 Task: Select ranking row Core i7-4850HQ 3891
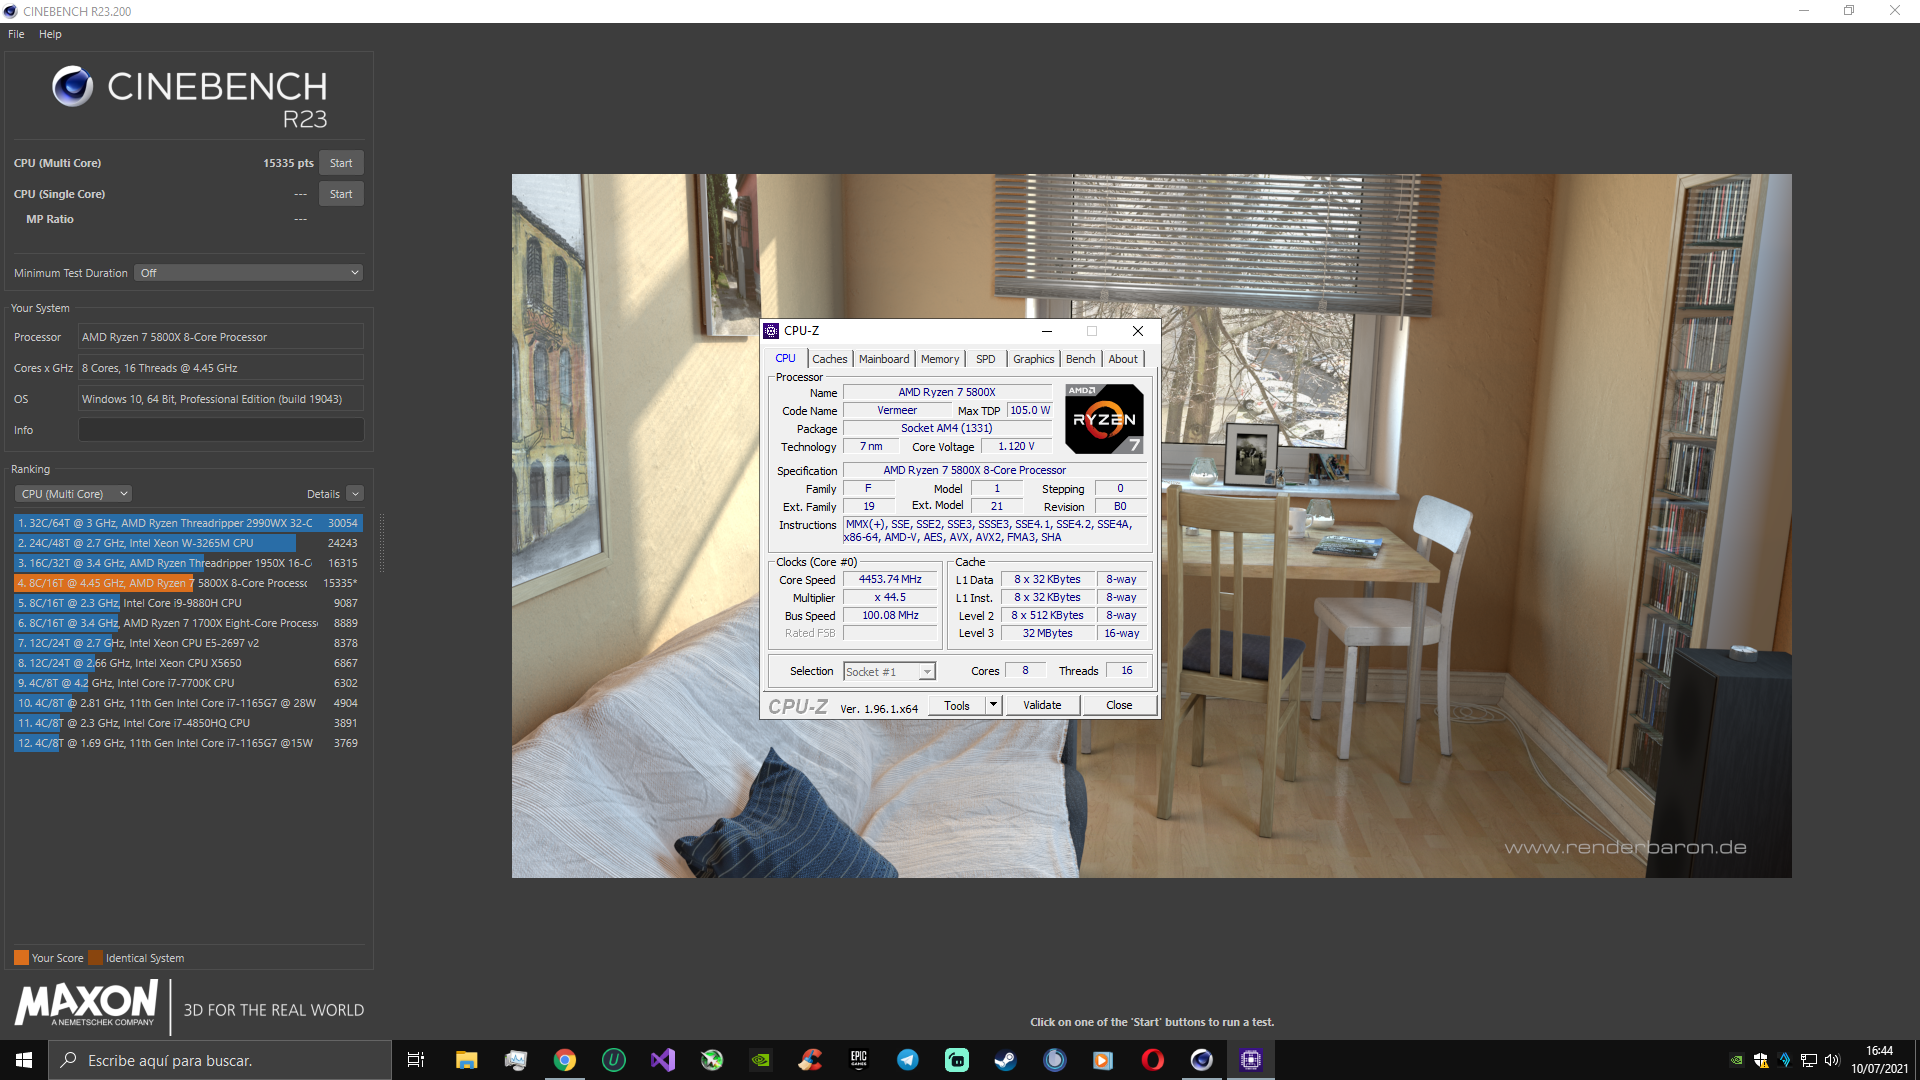coord(188,723)
